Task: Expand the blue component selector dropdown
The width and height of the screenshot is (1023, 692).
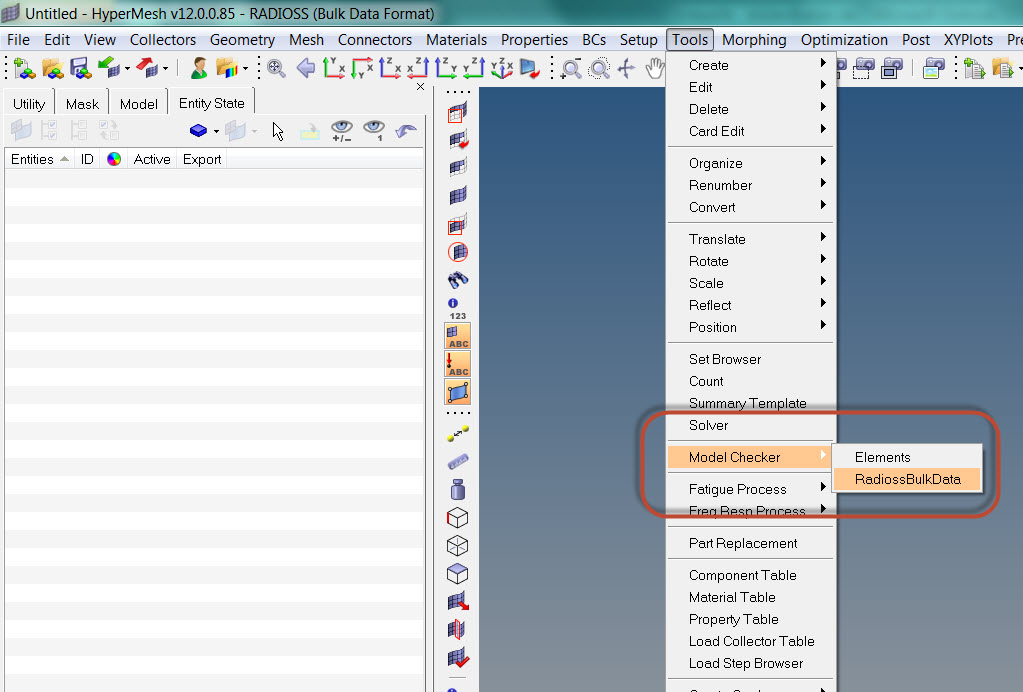Action: (216, 131)
